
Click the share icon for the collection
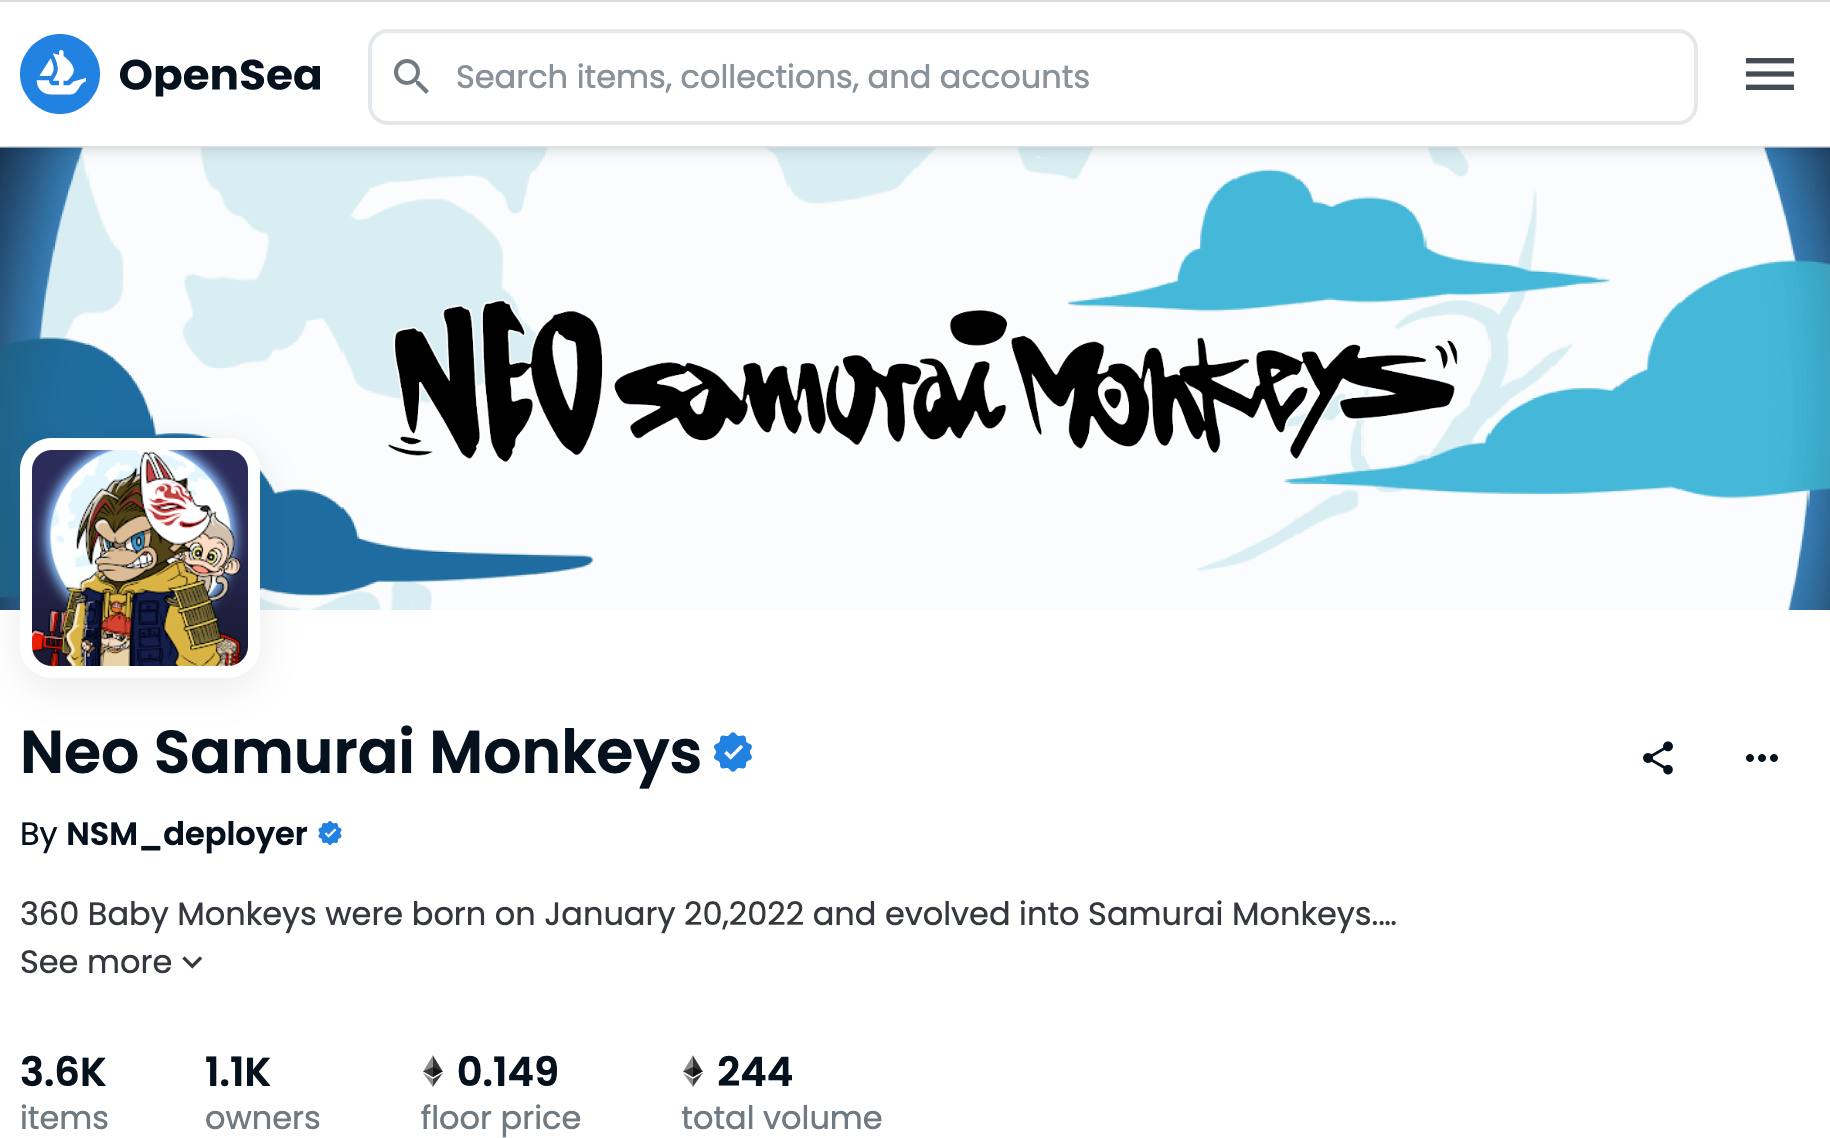(x=1658, y=758)
